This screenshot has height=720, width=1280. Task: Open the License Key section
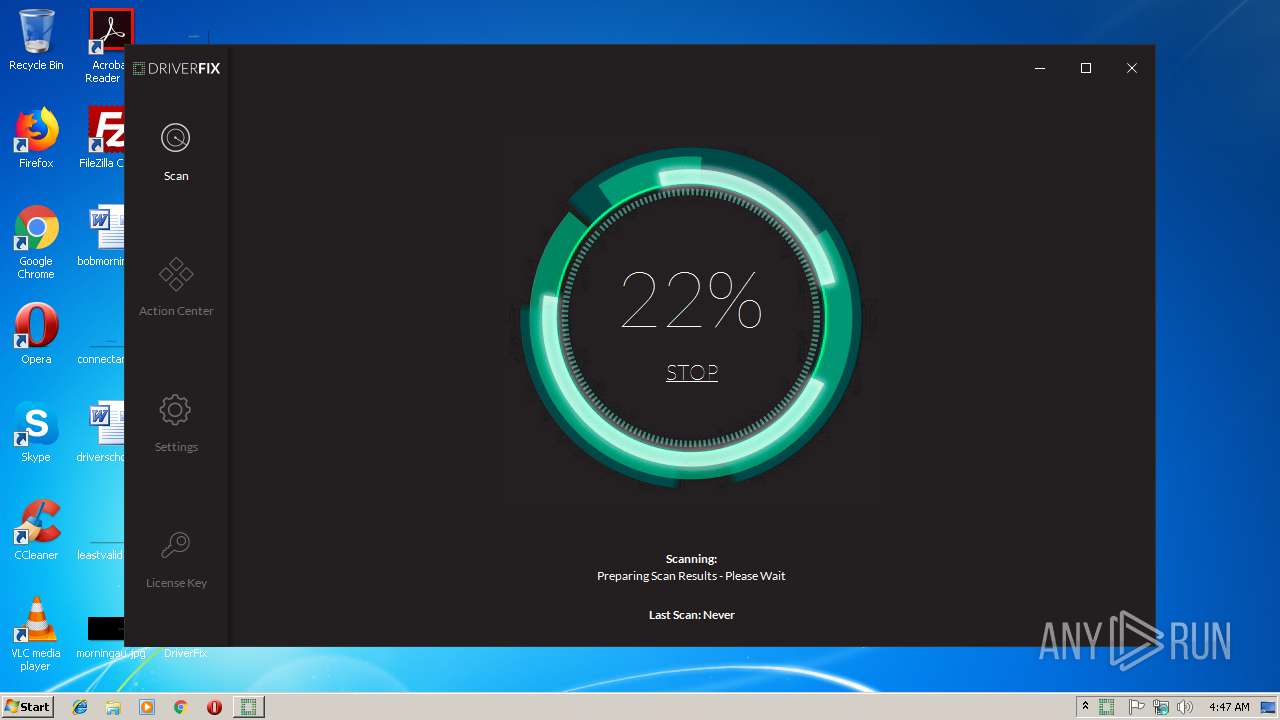coord(176,560)
